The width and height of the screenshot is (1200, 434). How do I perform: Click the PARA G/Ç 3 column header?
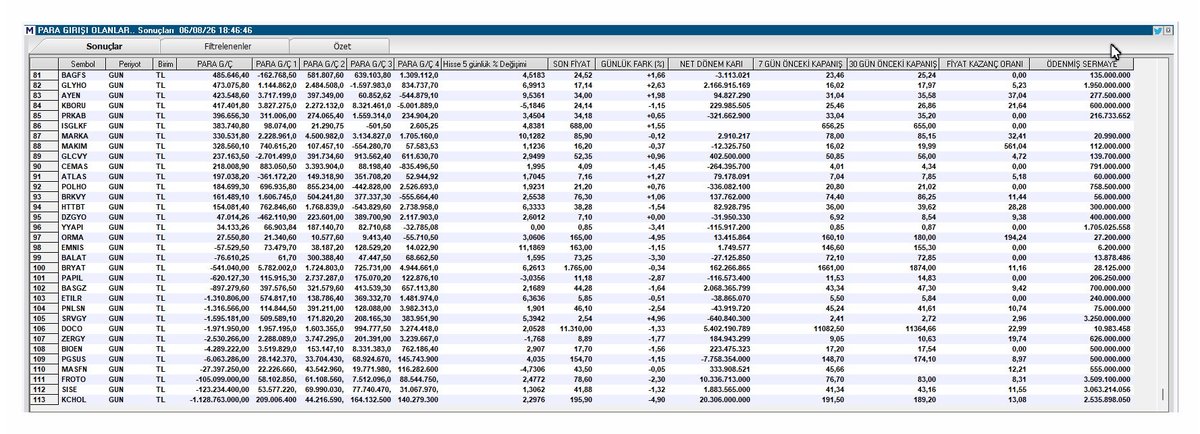[x=371, y=63]
